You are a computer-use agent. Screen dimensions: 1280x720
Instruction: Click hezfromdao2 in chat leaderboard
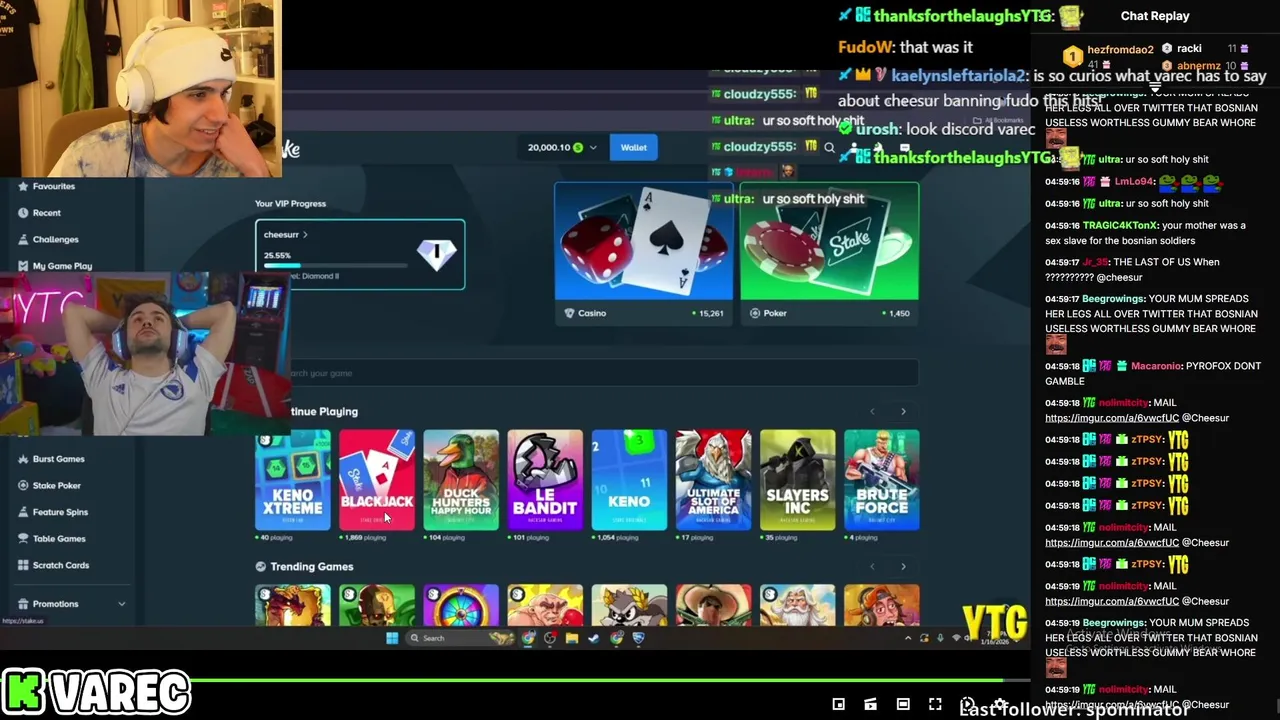[1120, 50]
